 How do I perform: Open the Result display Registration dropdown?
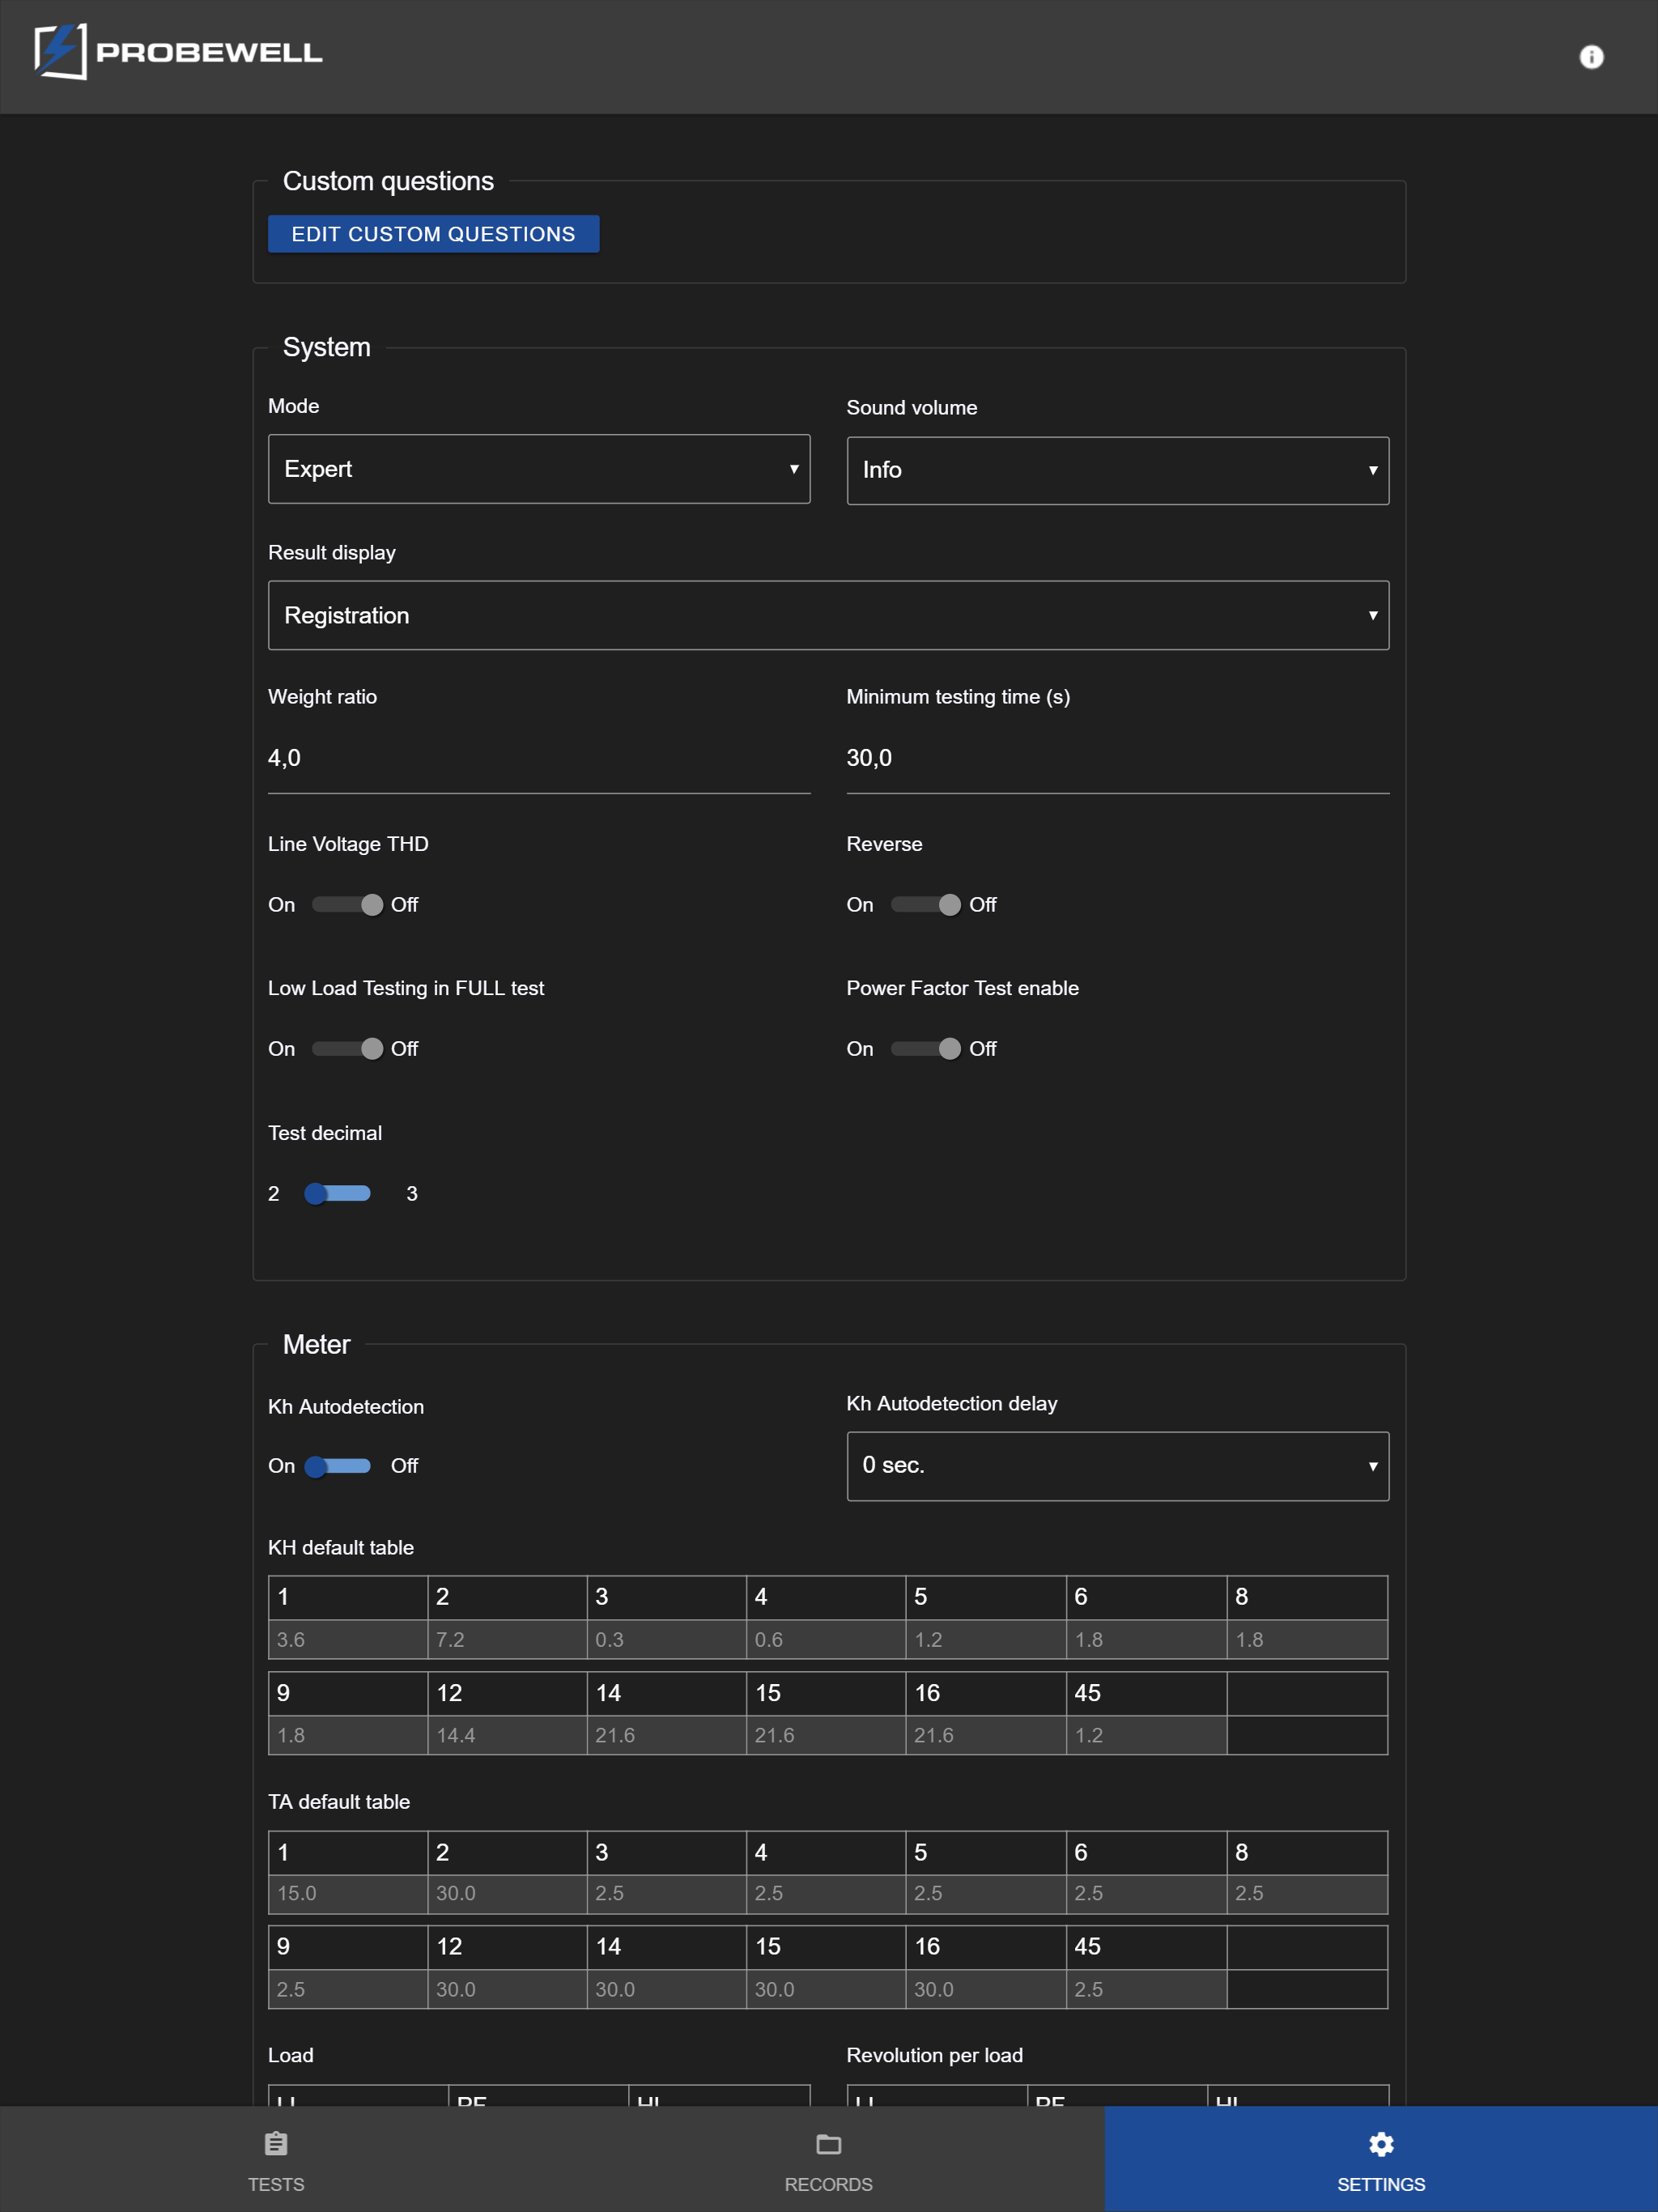tap(828, 615)
